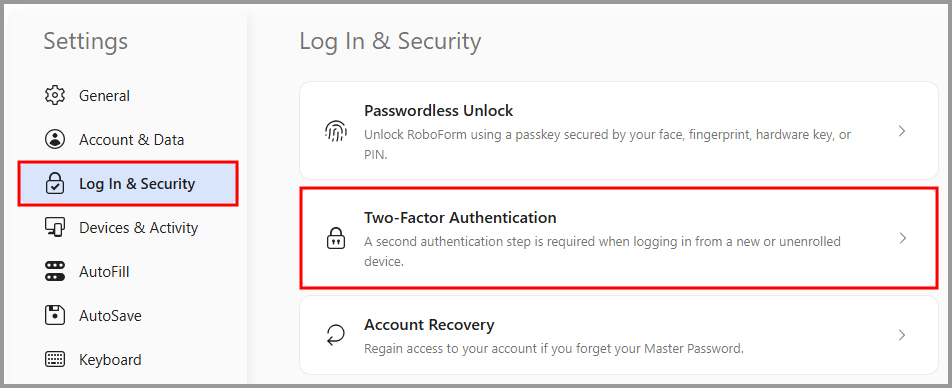
Task: Click the AutoFill icon in sidebar
Action: pyautogui.click(x=55, y=271)
